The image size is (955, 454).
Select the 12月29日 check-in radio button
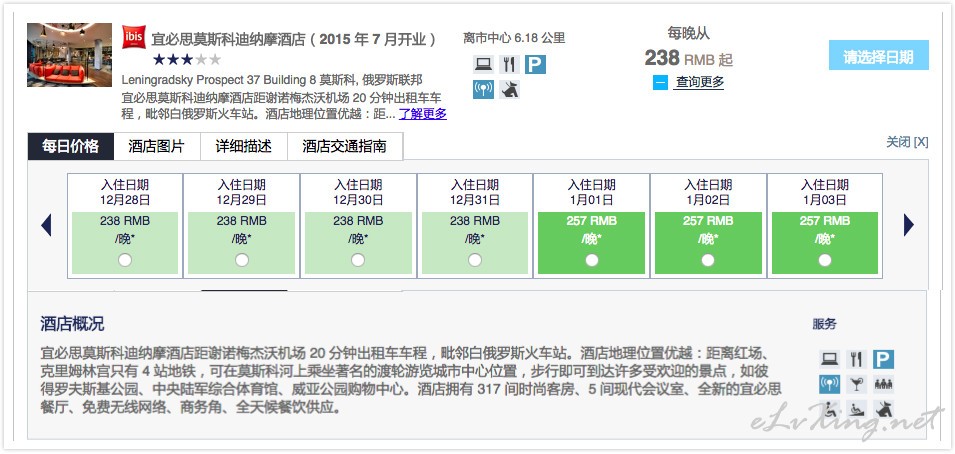pyautogui.click(x=242, y=260)
